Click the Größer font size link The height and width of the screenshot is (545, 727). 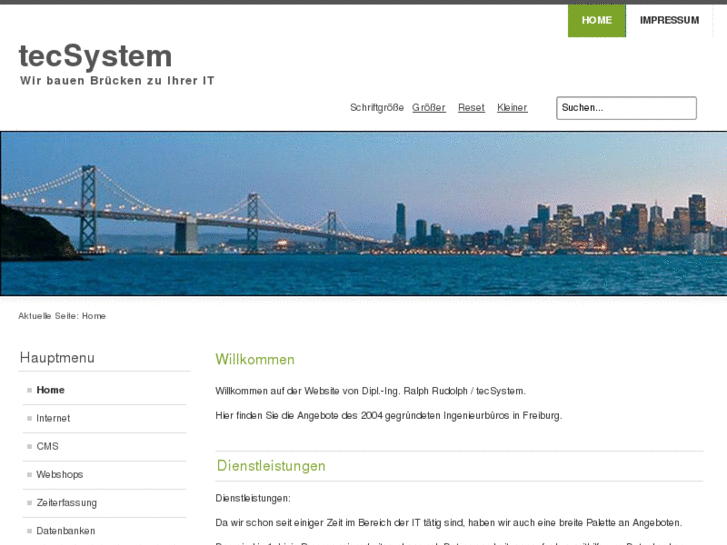click(x=429, y=108)
